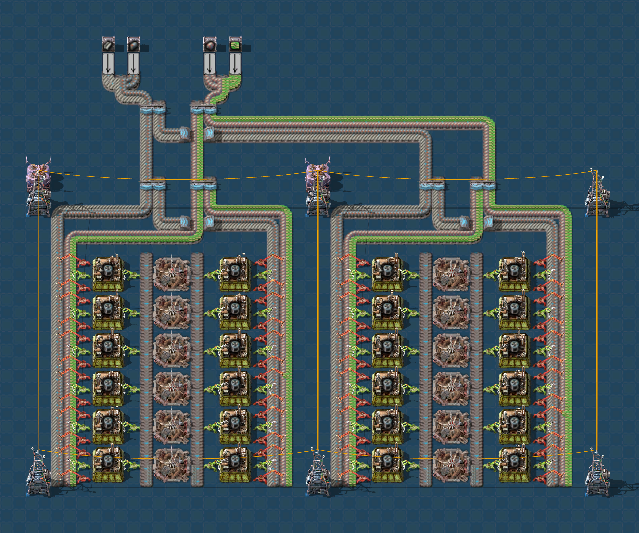The height and width of the screenshot is (533, 639).
Task: Select the chest containing the green circuit
Action: tap(235, 44)
